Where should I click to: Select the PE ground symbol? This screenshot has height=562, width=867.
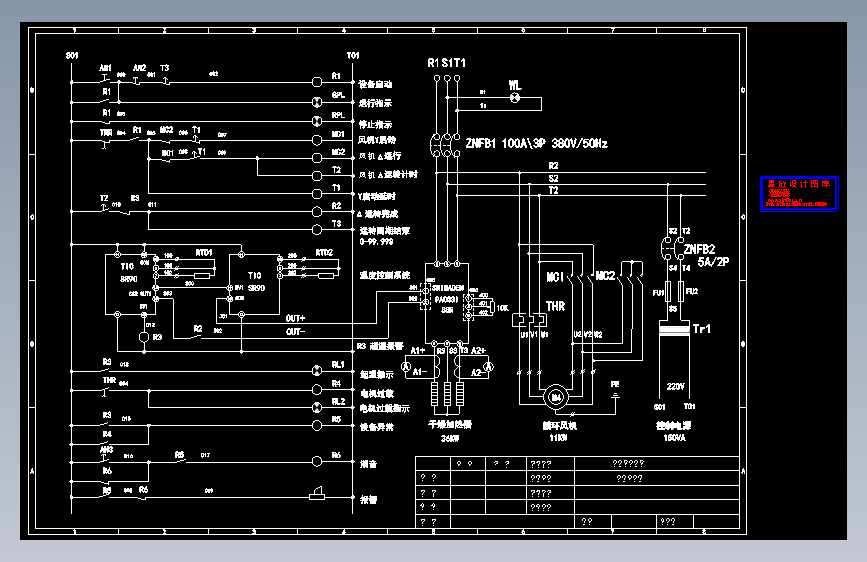click(x=615, y=396)
